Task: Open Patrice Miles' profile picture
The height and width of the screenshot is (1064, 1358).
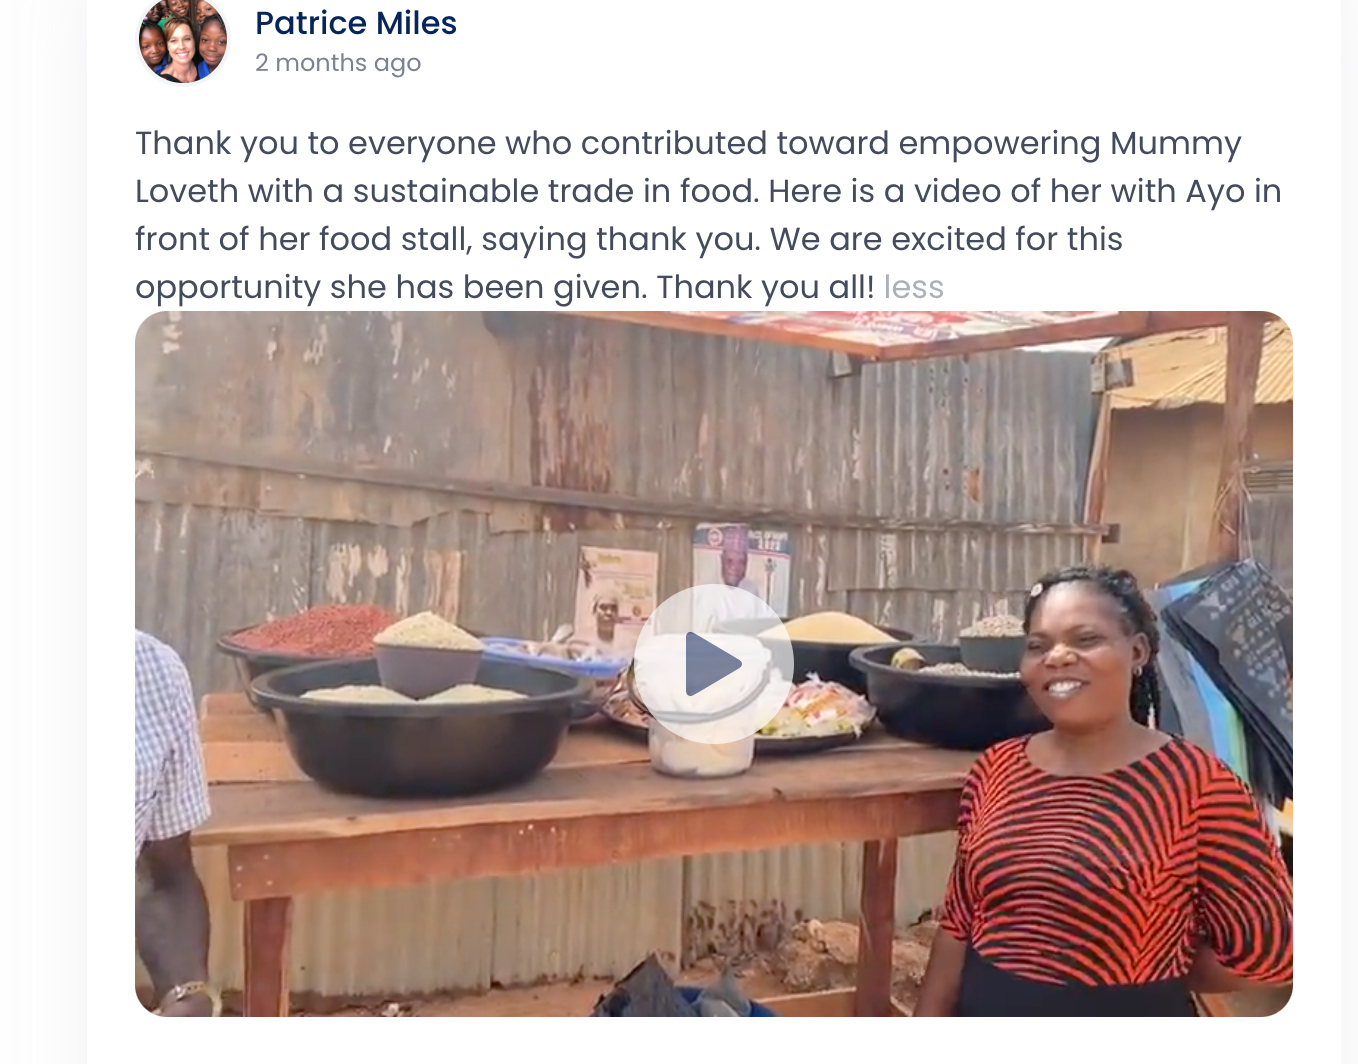Action: click(182, 40)
